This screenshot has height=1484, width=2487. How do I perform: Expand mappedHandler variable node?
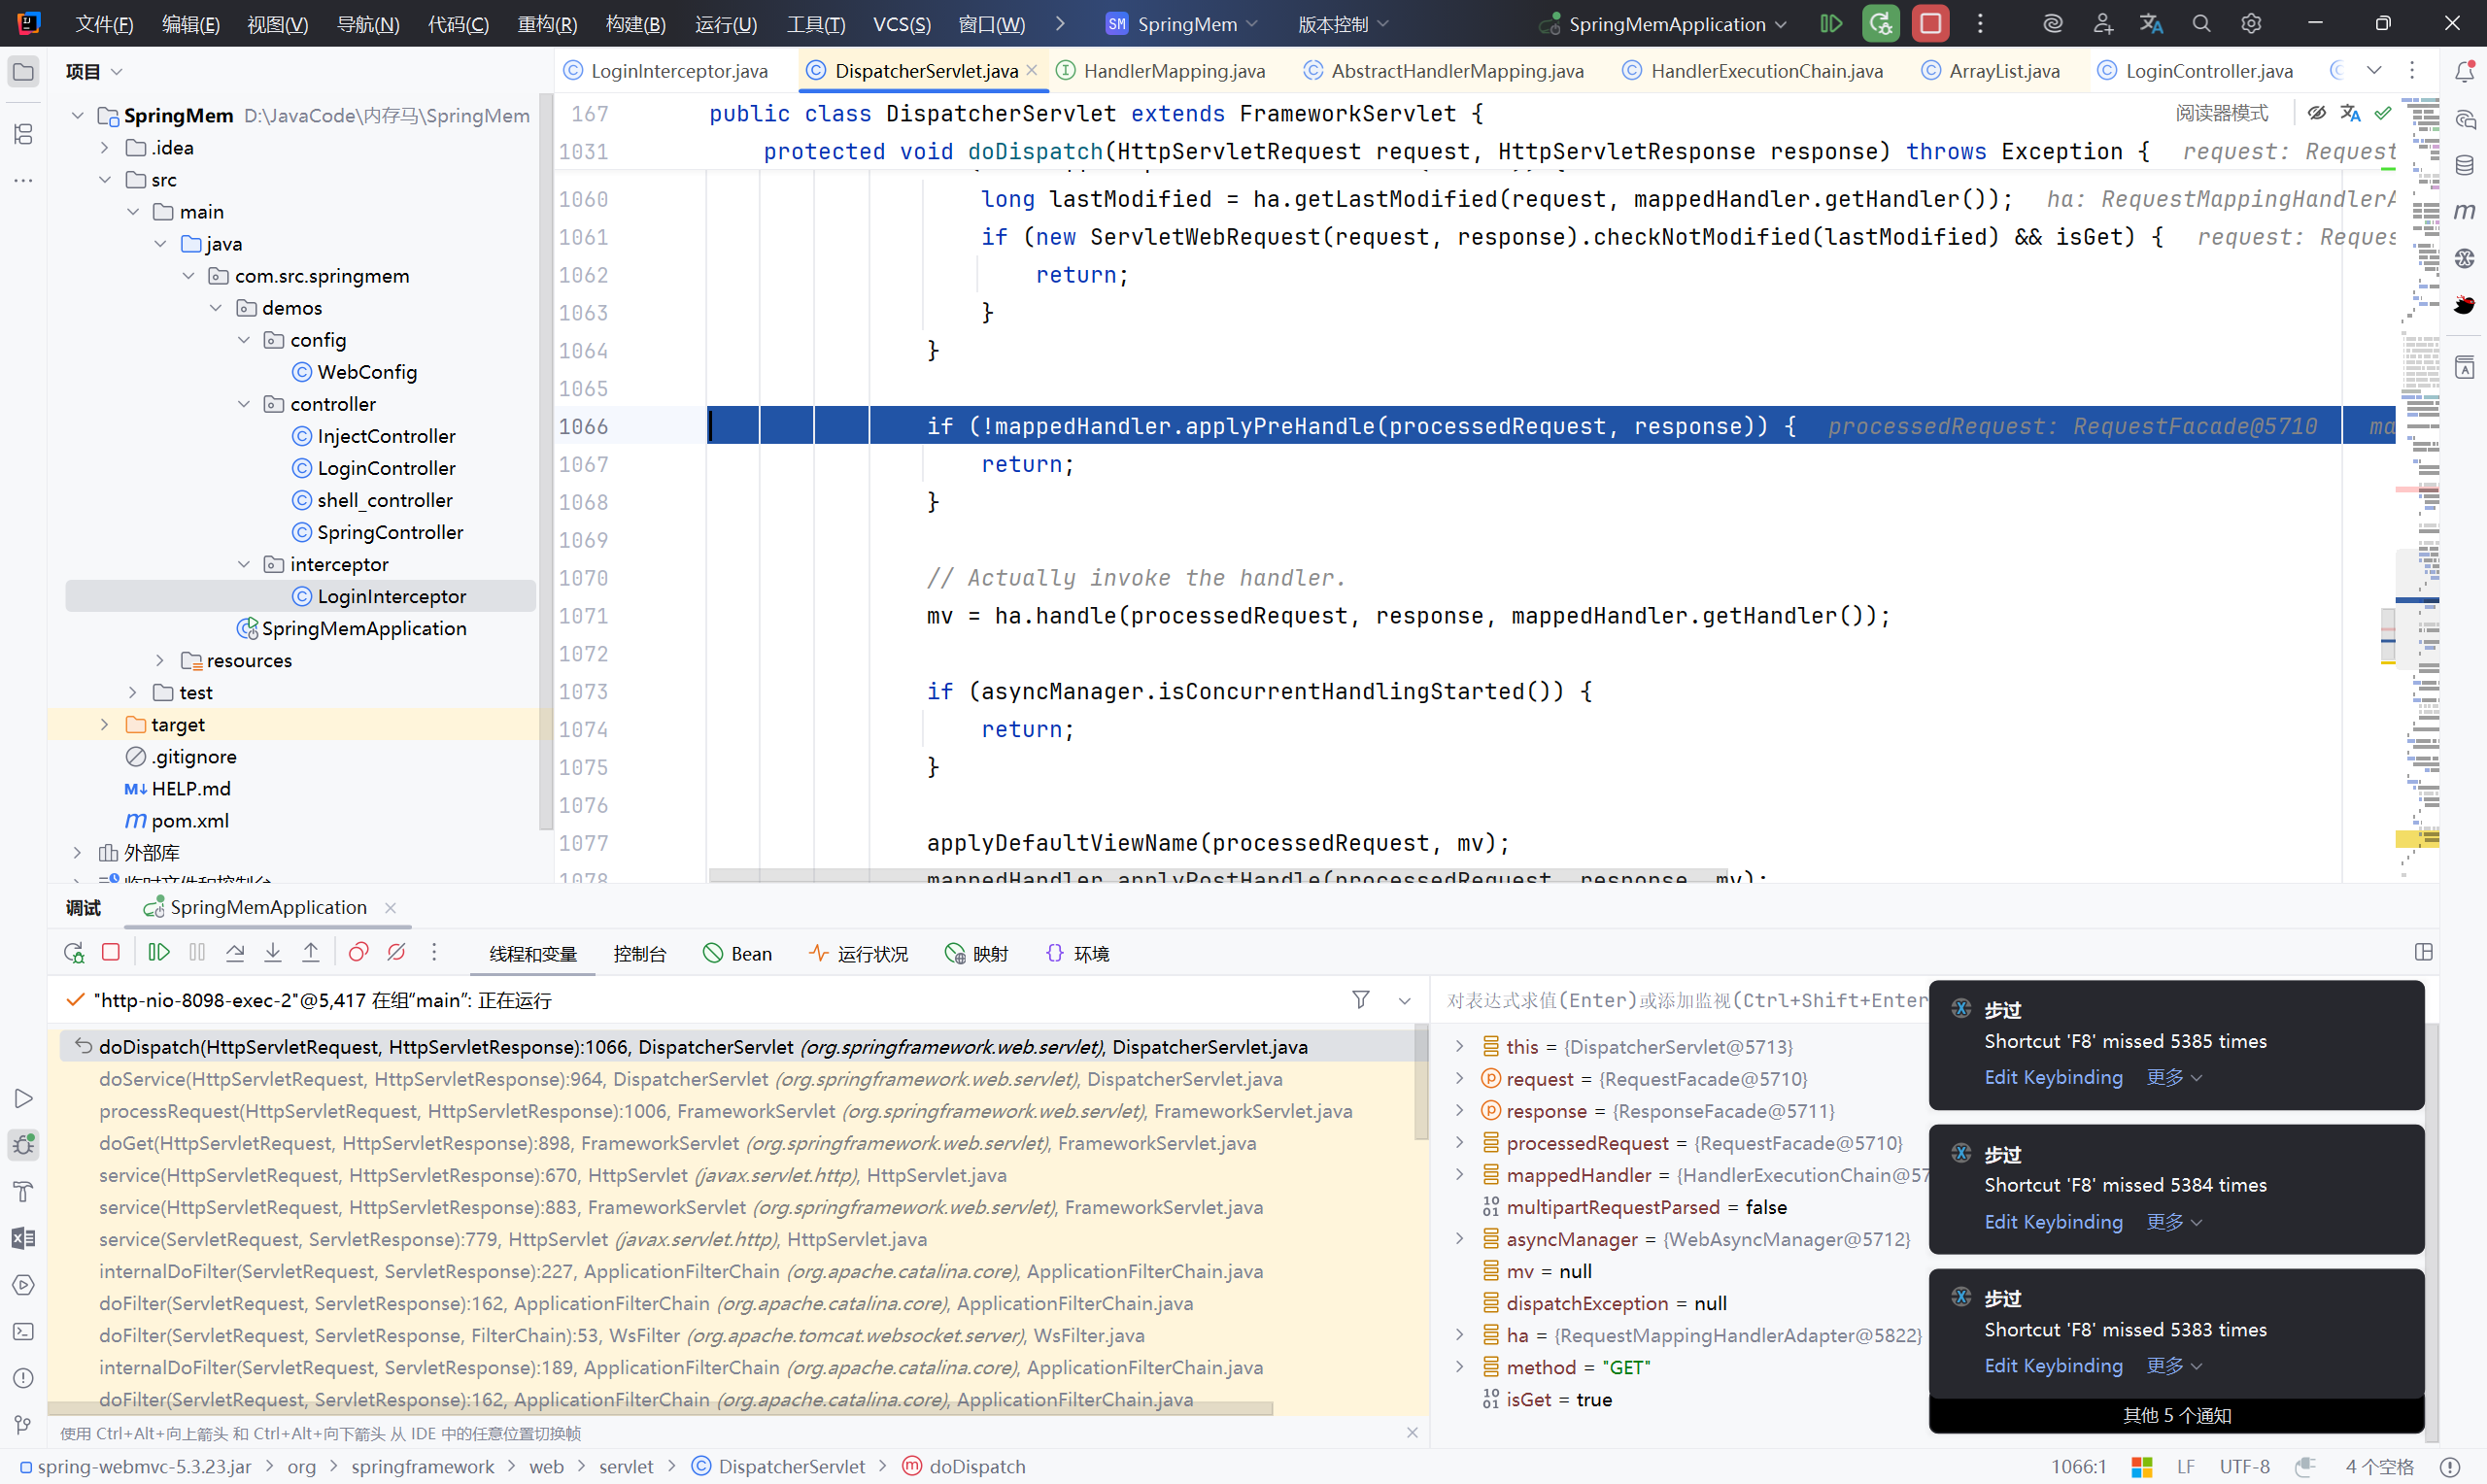pos(1459,1175)
